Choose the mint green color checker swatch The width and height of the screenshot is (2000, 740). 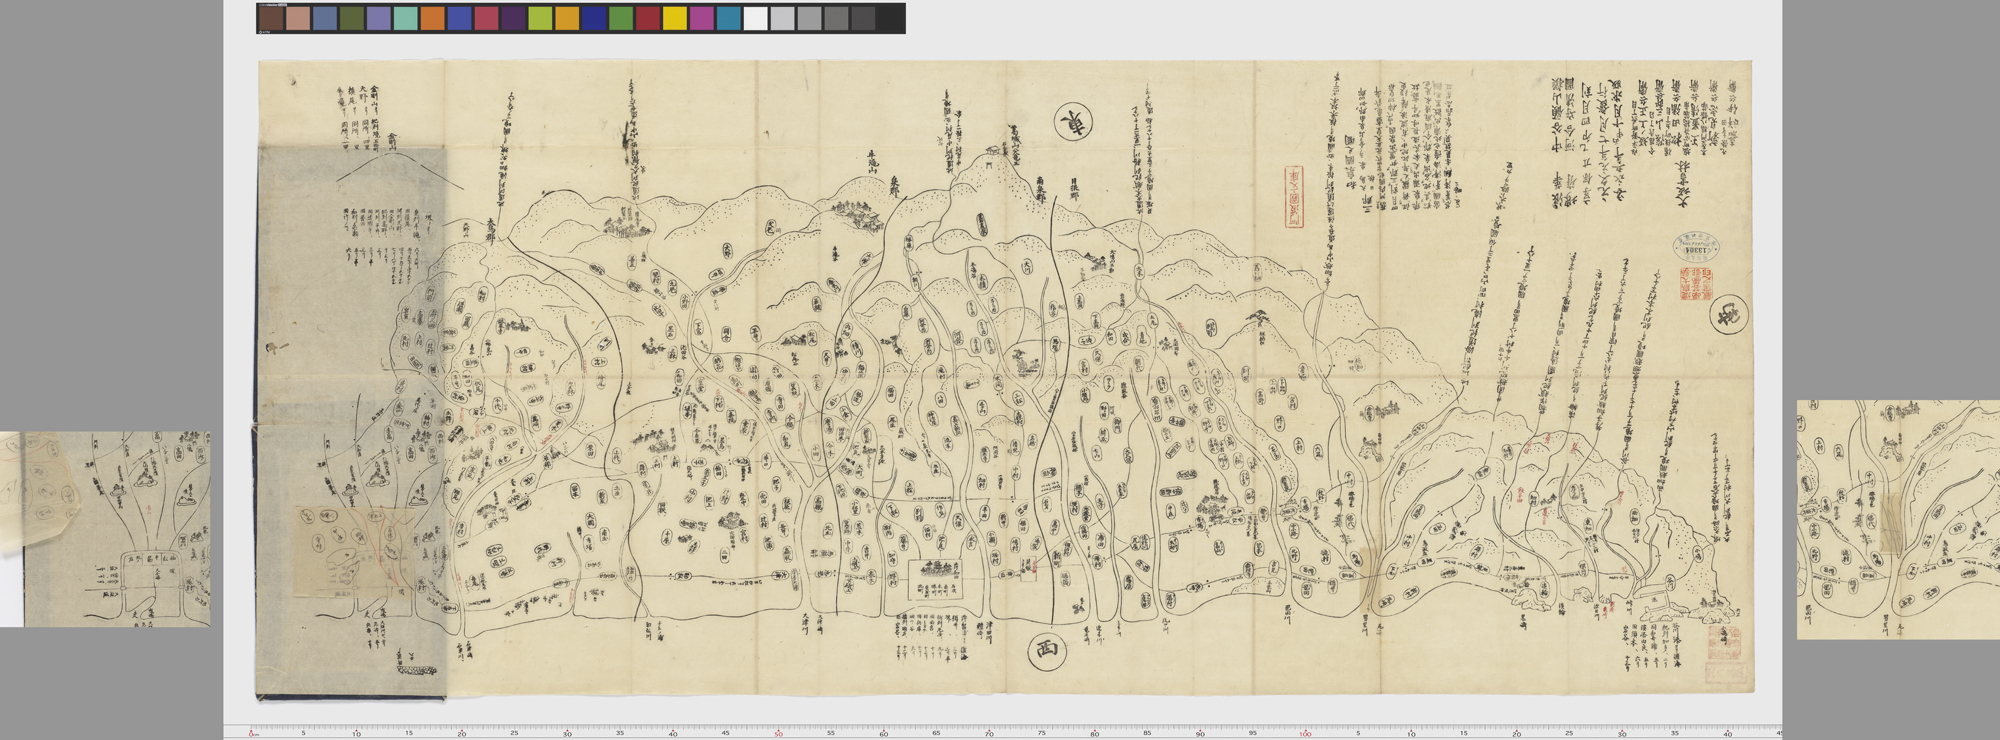pyautogui.click(x=406, y=18)
